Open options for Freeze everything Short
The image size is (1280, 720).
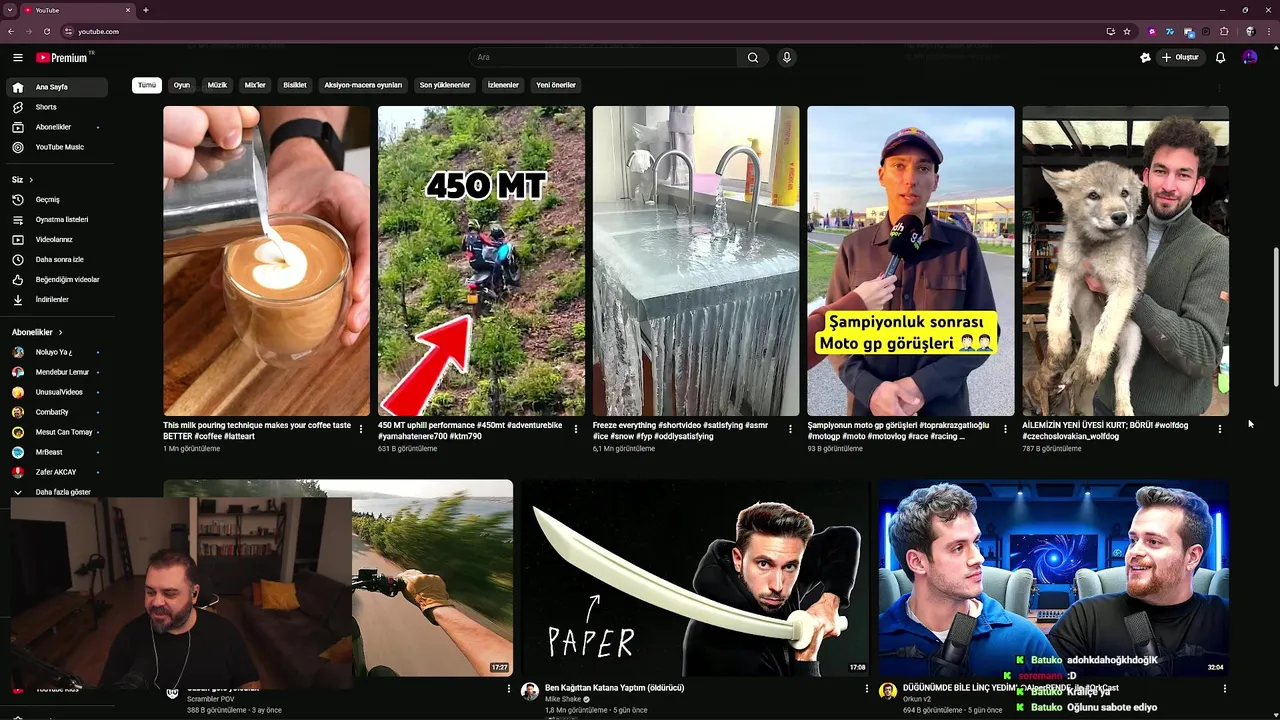coord(790,429)
